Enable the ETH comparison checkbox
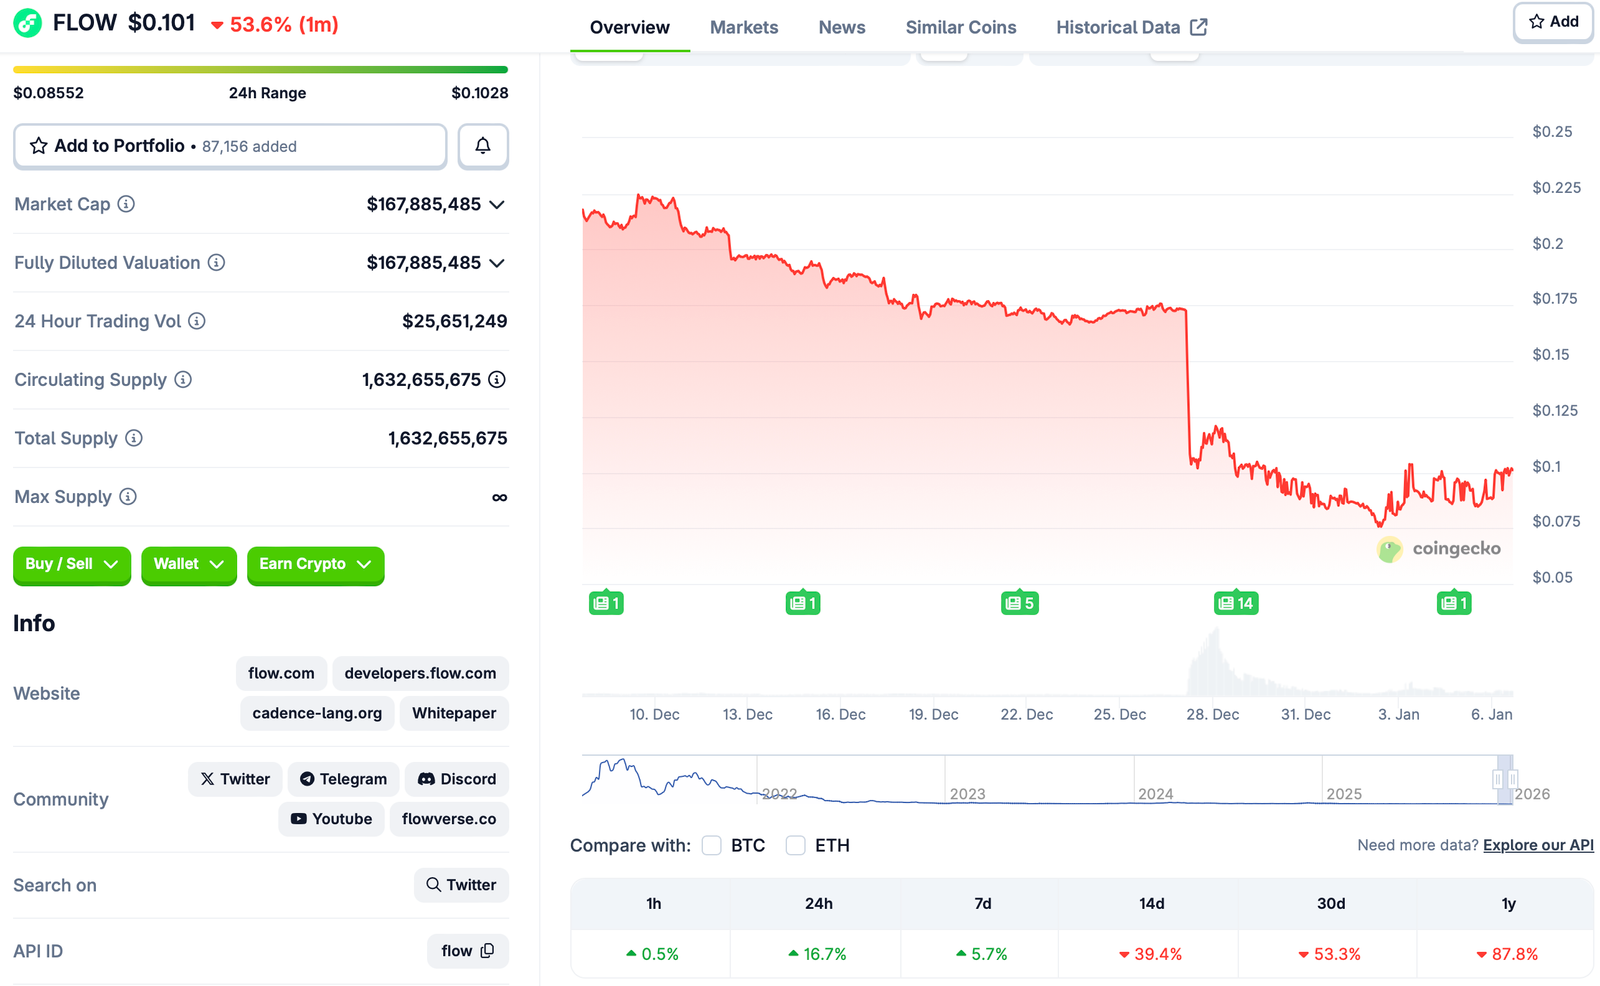This screenshot has width=1600, height=986. (796, 845)
